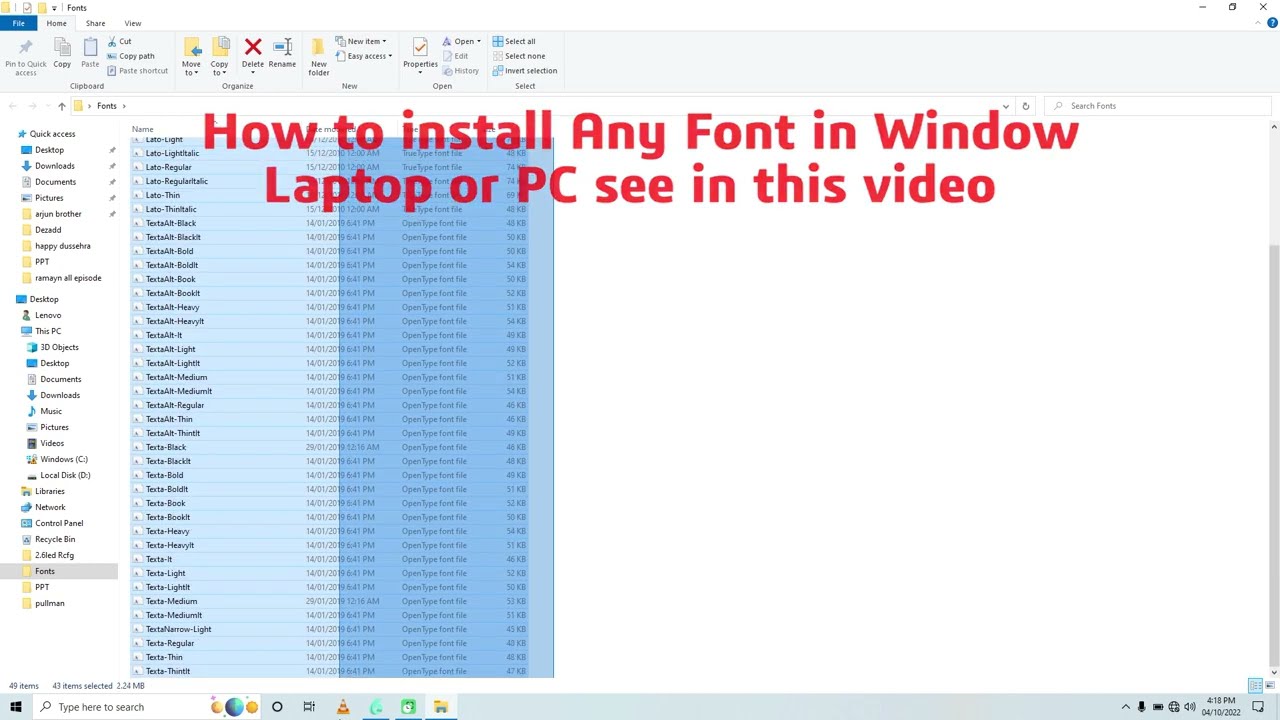
Task: Collapse the ribbon with chevron
Action: click(1259, 23)
